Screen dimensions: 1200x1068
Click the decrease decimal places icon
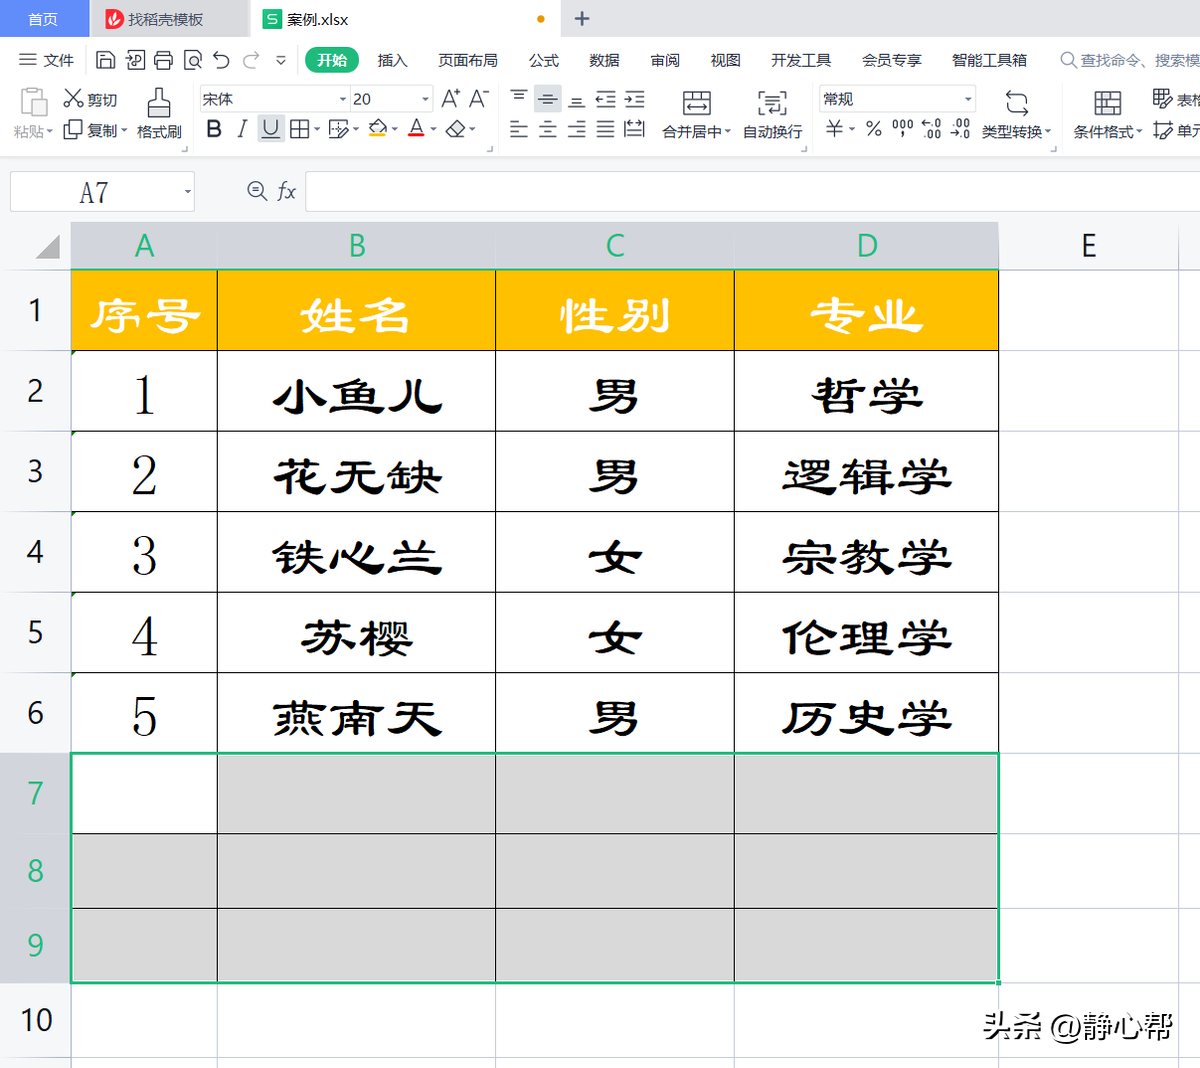pos(961,129)
